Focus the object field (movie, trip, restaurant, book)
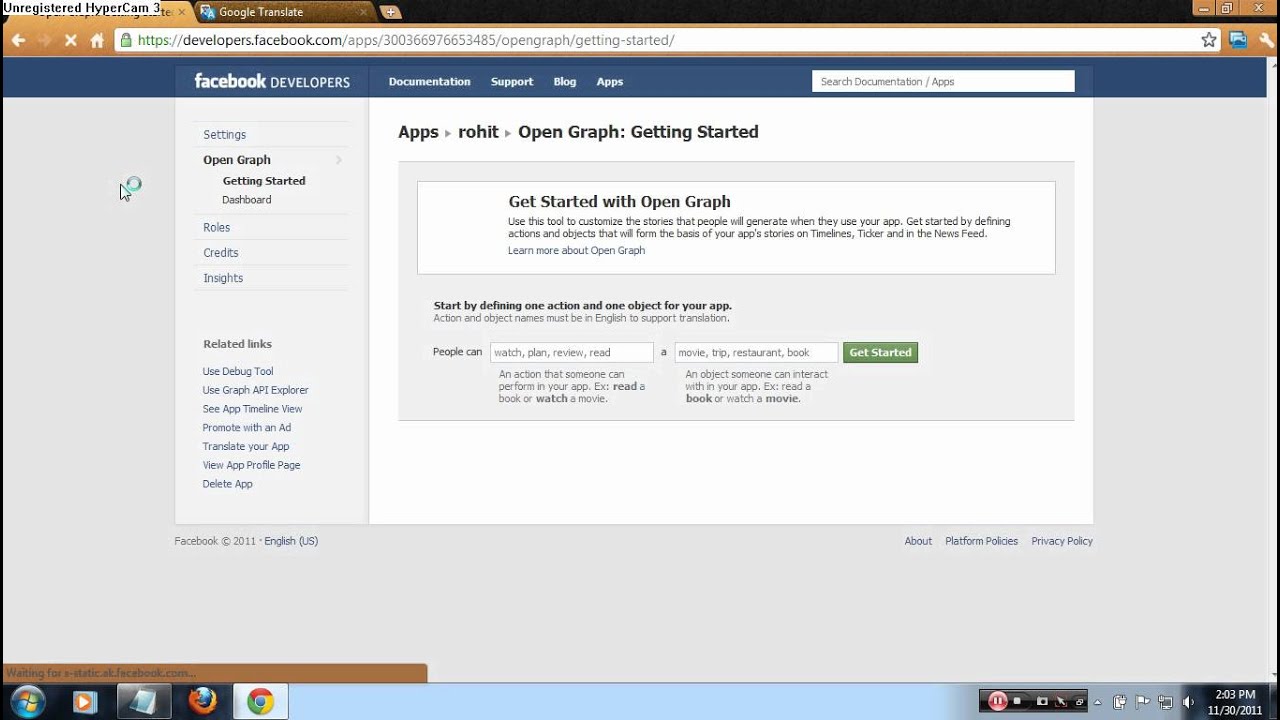The image size is (1280, 720). point(756,353)
